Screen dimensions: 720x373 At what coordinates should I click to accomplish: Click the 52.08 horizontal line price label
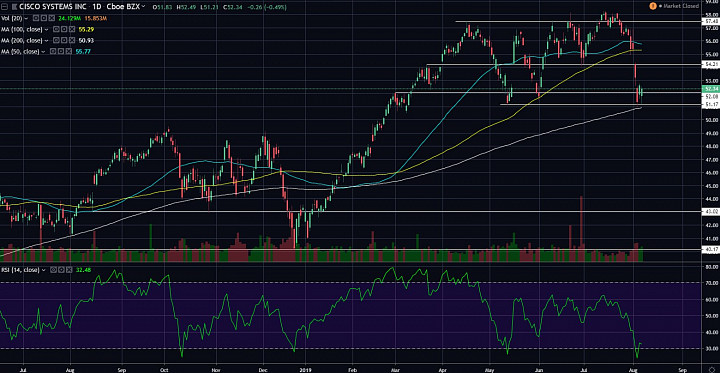point(710,96)
